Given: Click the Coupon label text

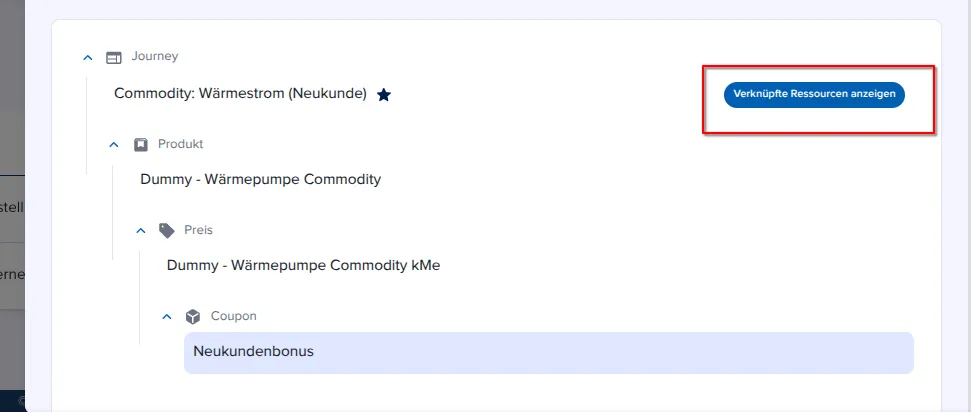Looking at the screenshot, I should (x=233, y=316).
